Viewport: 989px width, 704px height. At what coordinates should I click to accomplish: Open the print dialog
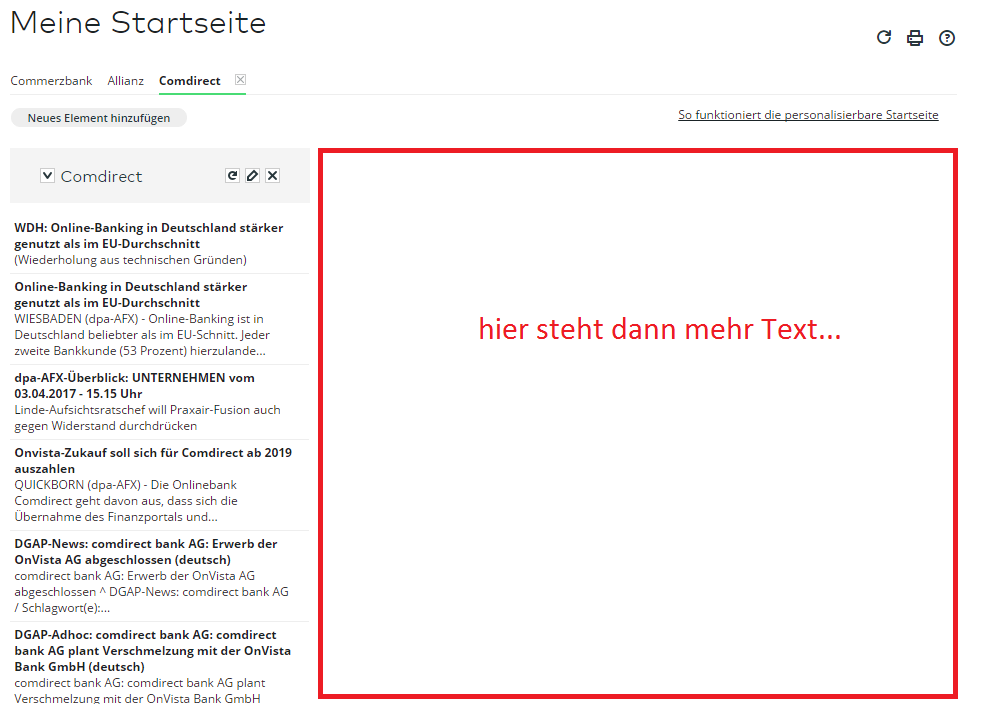pyautogui.click(x=915, y=37)
